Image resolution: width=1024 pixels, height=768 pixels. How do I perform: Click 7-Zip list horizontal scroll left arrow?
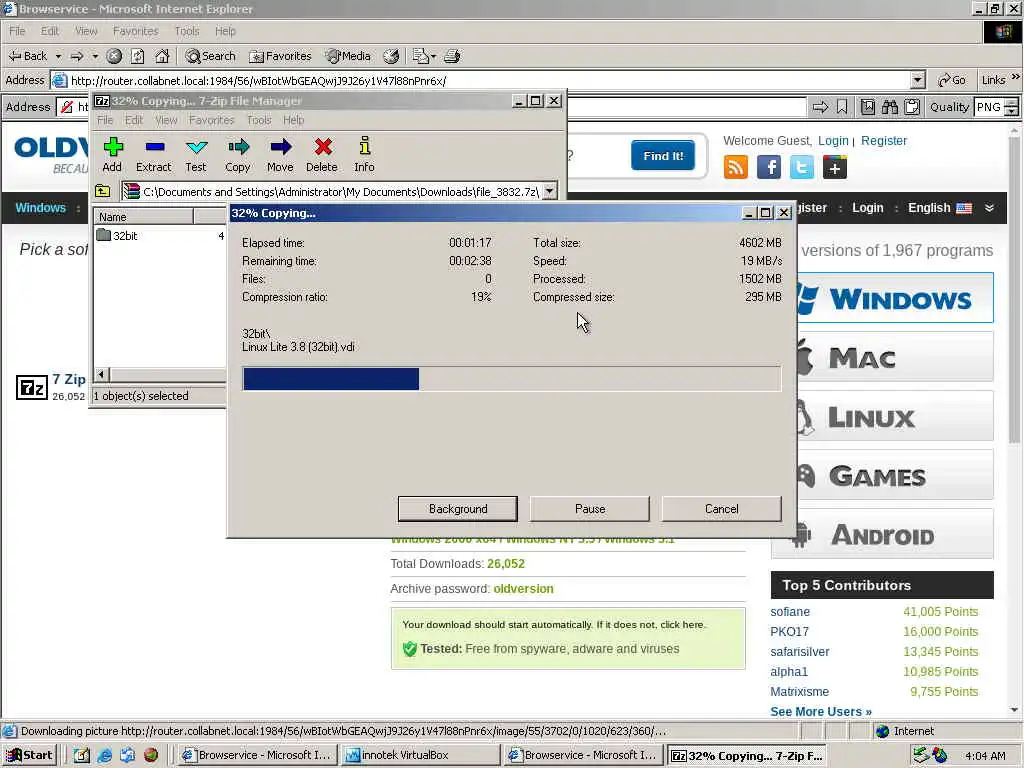tap(101, 374)
